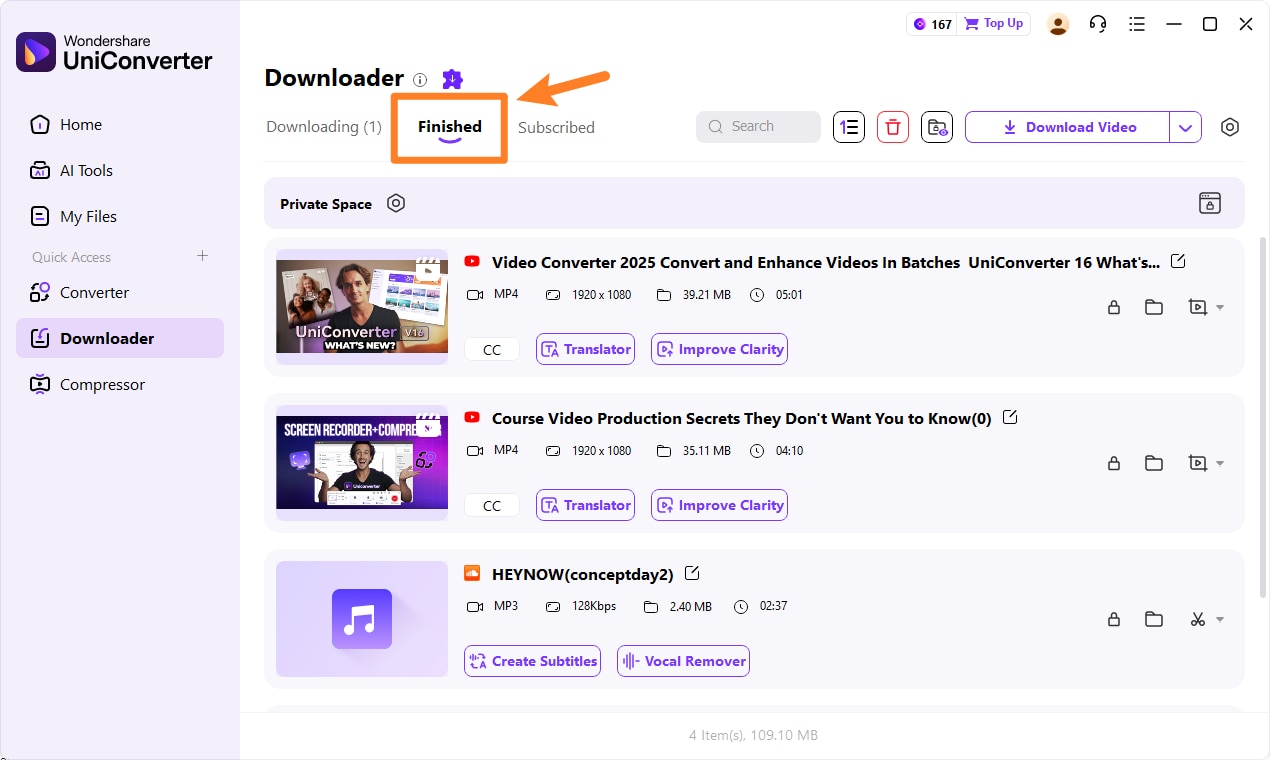Select Downloader in the sidebar
The width and height of the screenshot is (1270, 760).
[x=120, y=339]
